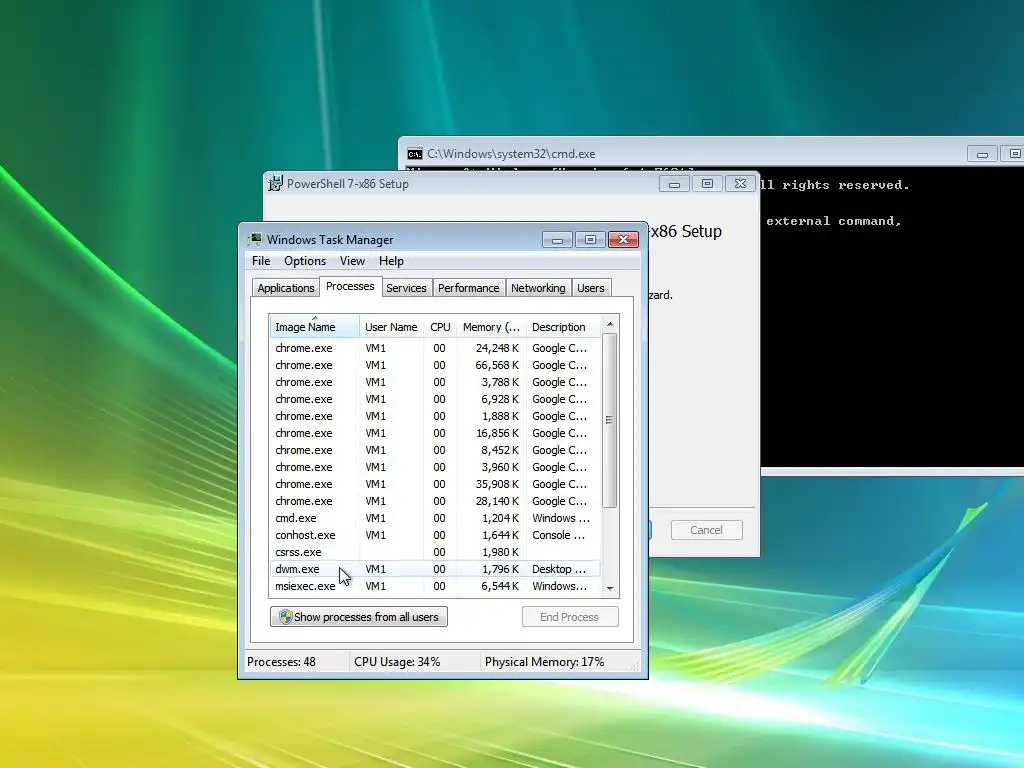Click the process list scroll down arrow
Viewport: 1024px width, 768px height.
[610, 588]
